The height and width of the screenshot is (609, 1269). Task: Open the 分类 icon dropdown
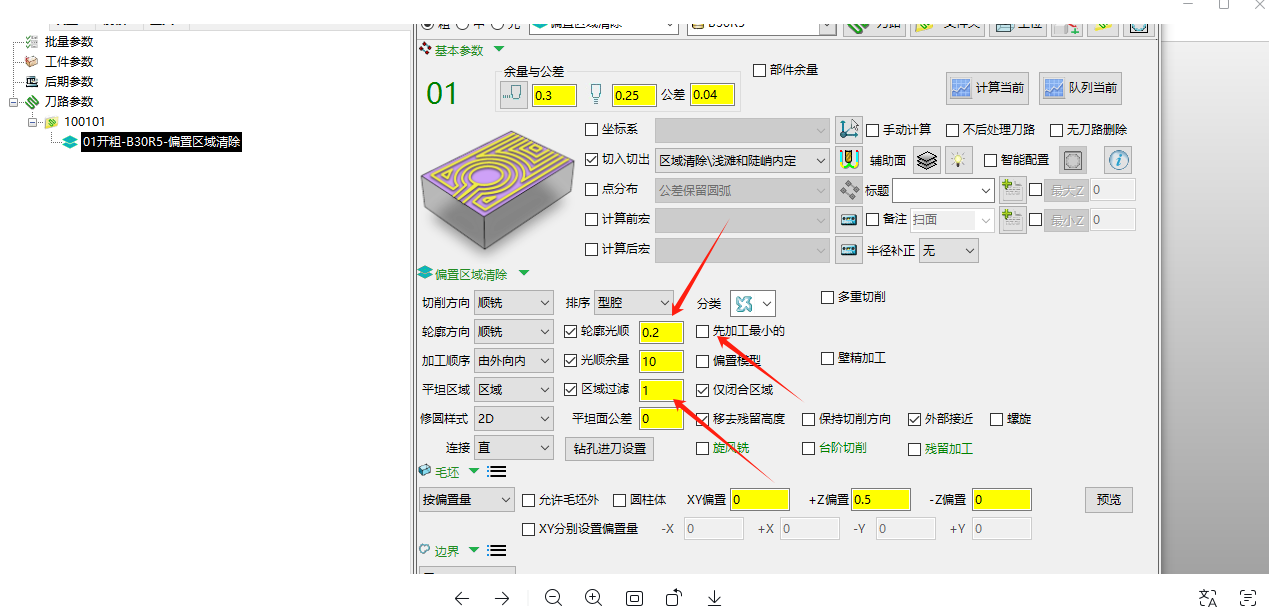pos(752,303)
